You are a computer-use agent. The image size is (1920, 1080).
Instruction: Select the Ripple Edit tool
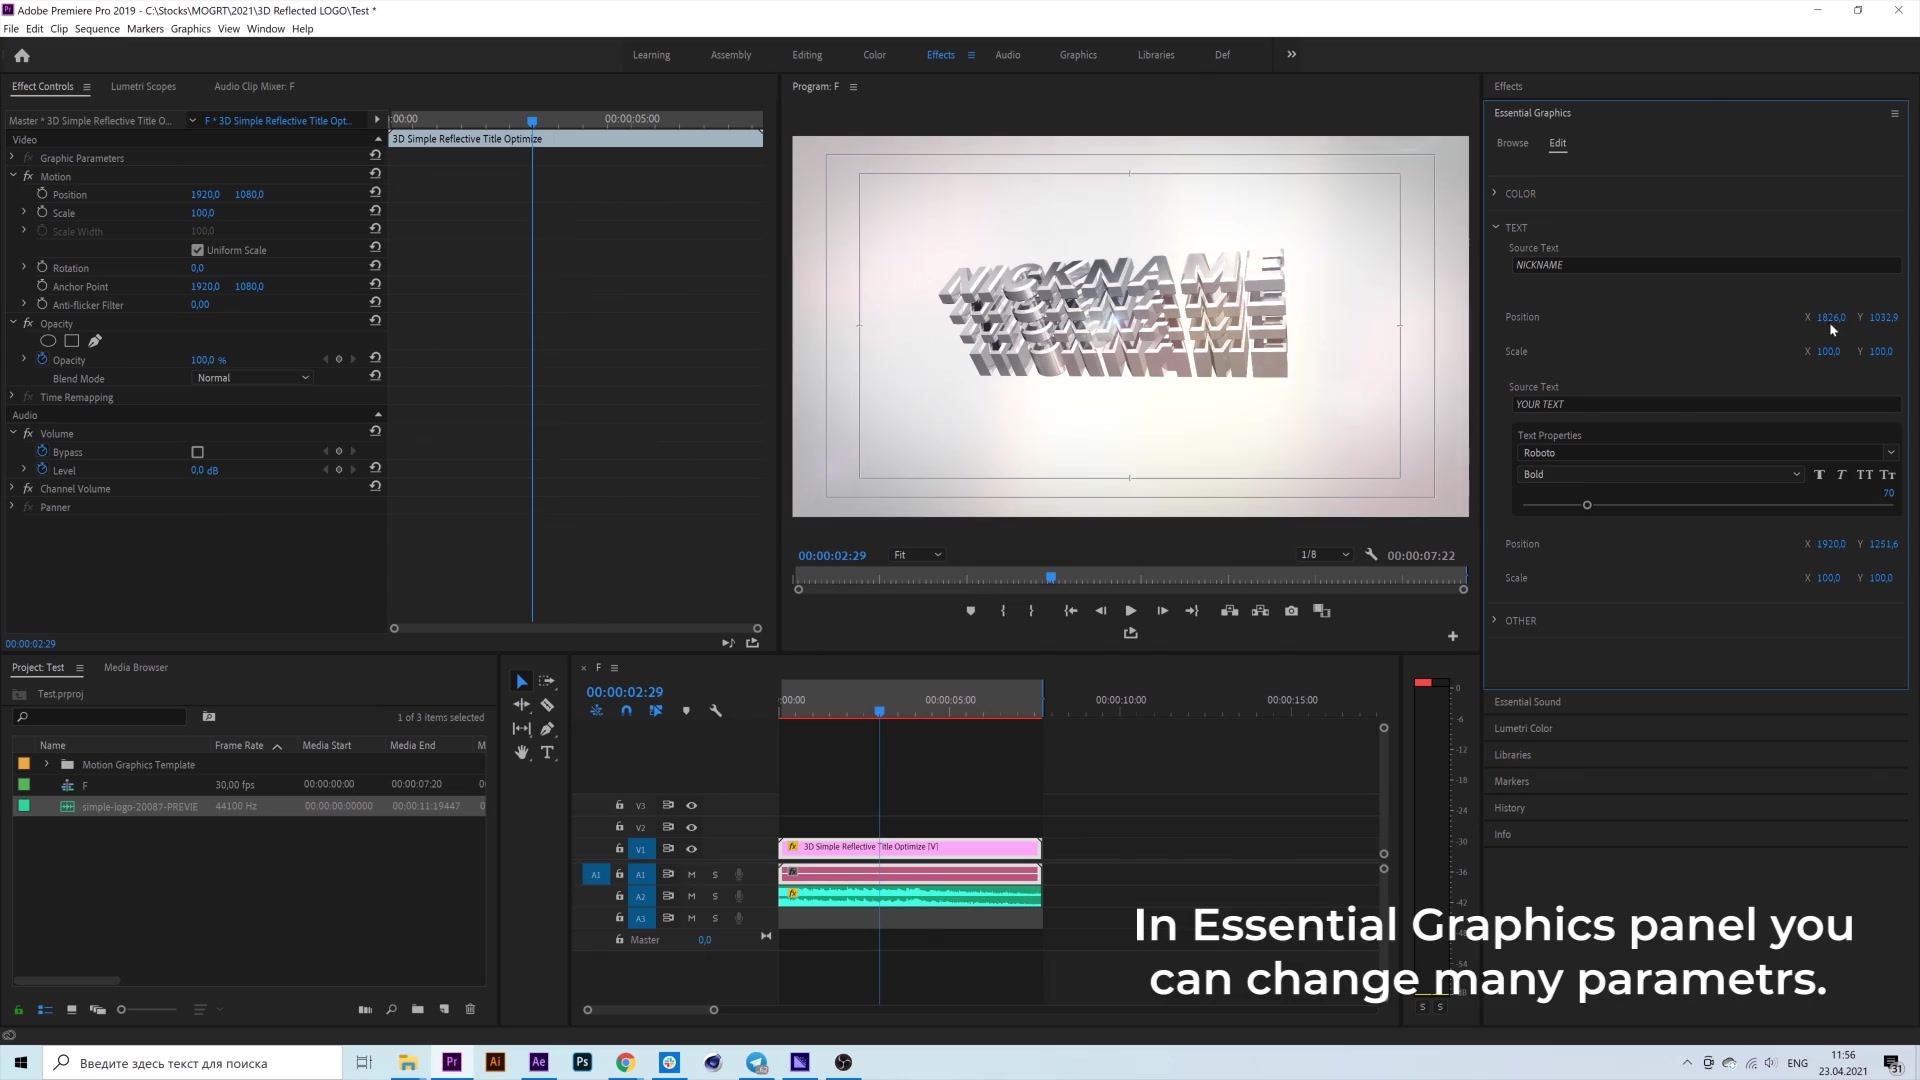(521, 705)
